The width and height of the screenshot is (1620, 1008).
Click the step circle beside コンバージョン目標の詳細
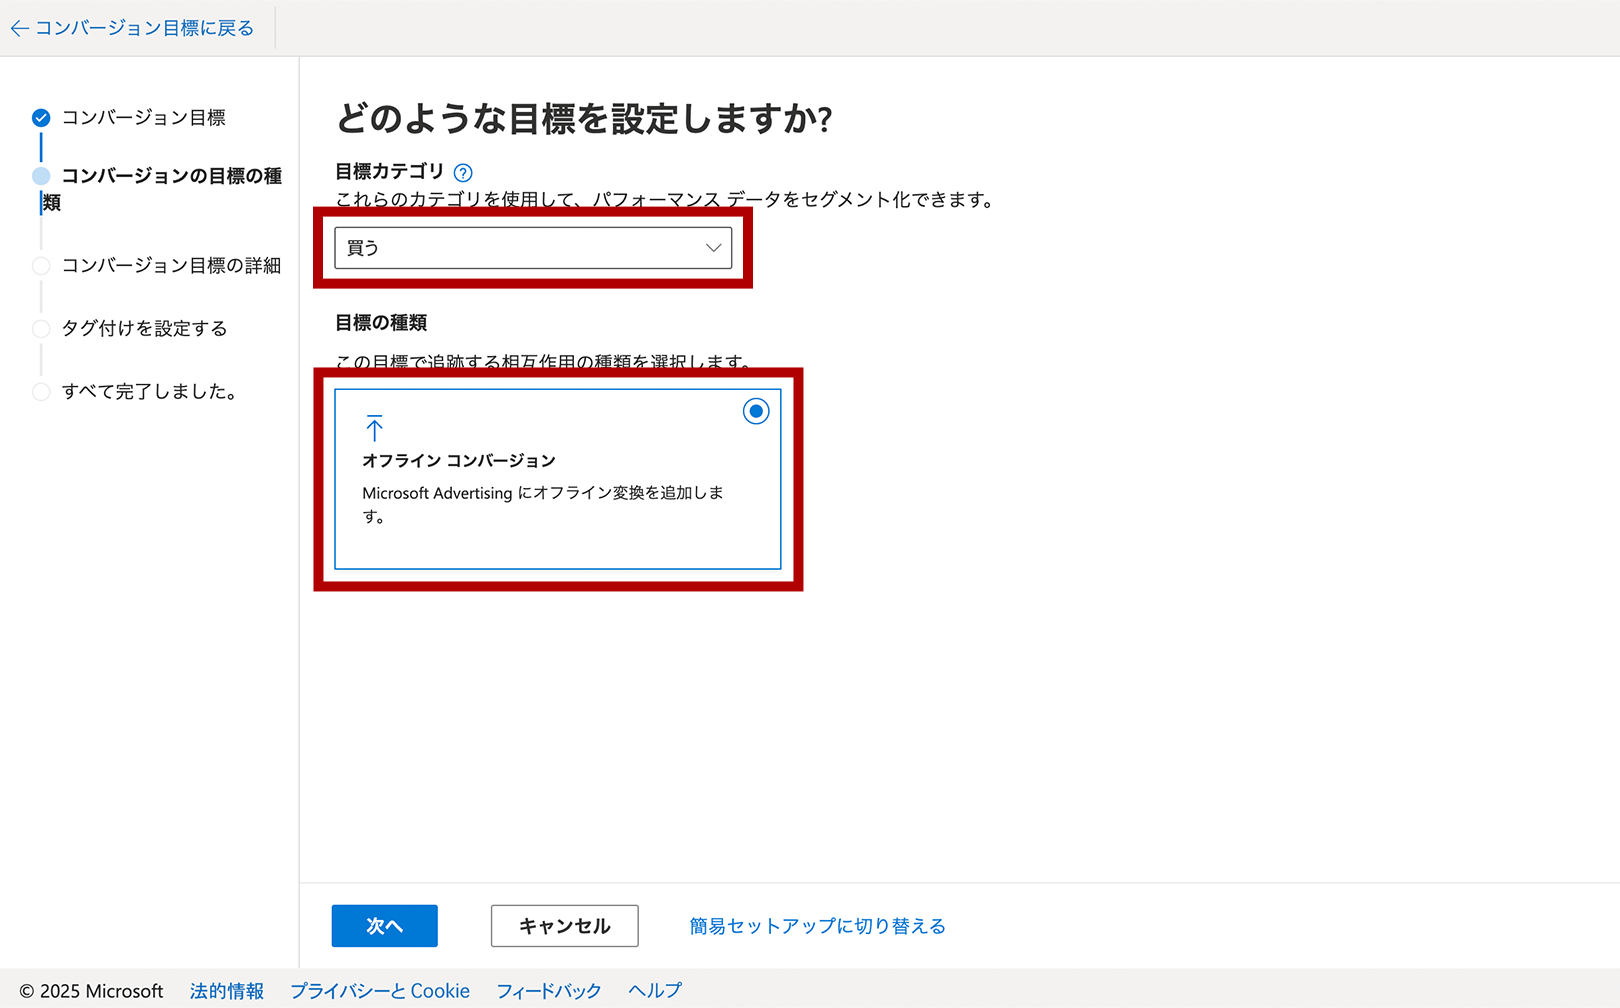tap(41, 265)
